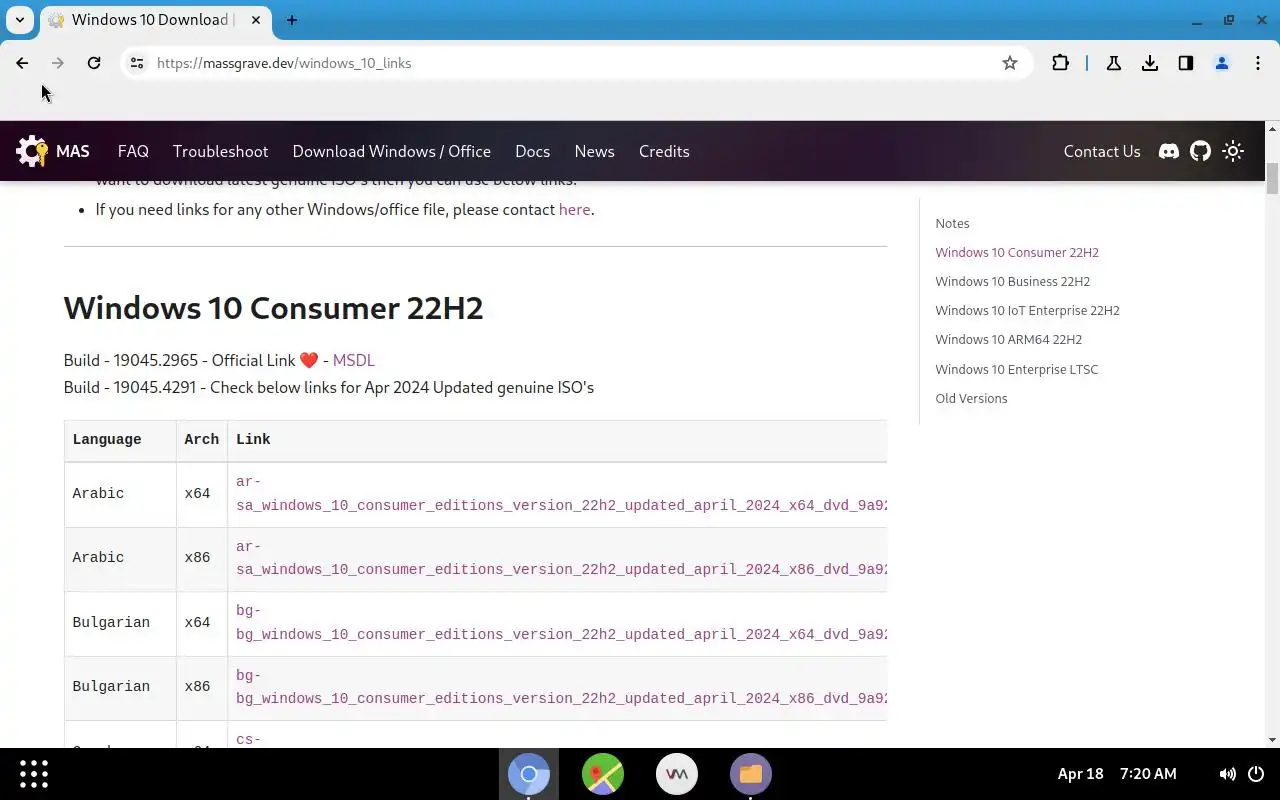Screen dimensions: 1280x800
Task: Open site information icon in address bar
Action: (x=137, y=63)
